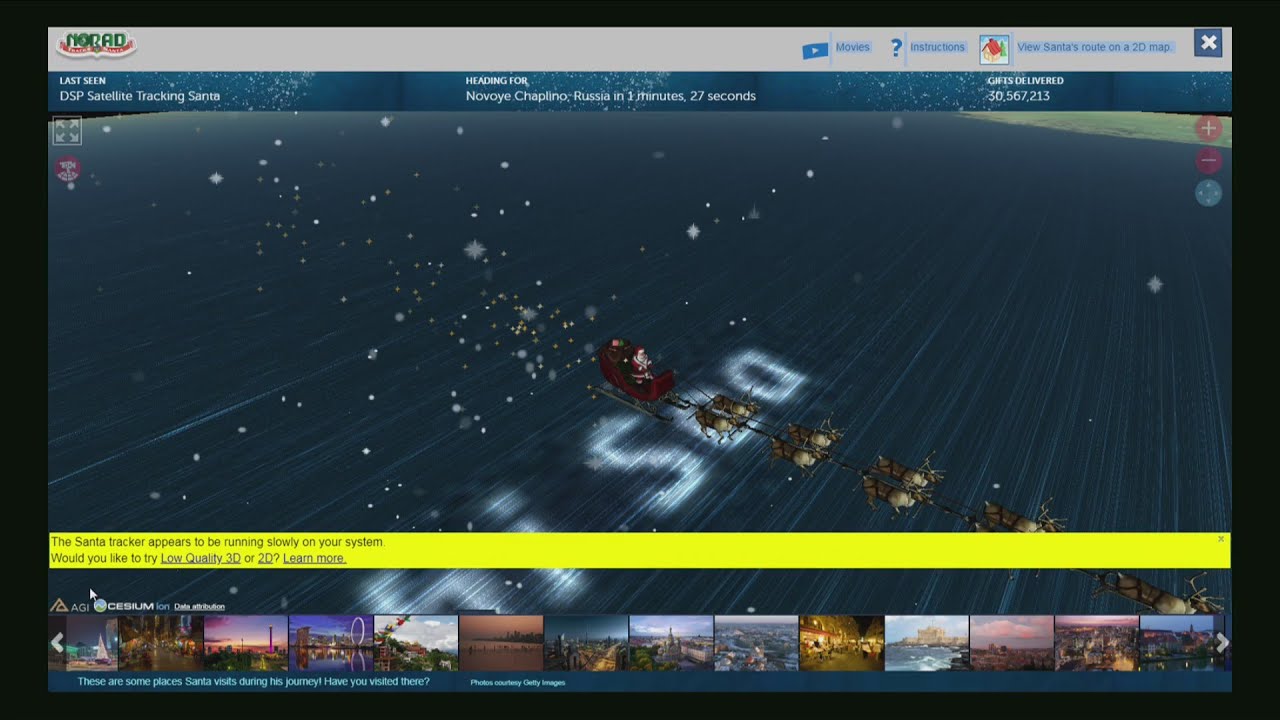1280x720 pixels.
Task: Click the gifts delivered count 30,567,213
Action: 1019,97
